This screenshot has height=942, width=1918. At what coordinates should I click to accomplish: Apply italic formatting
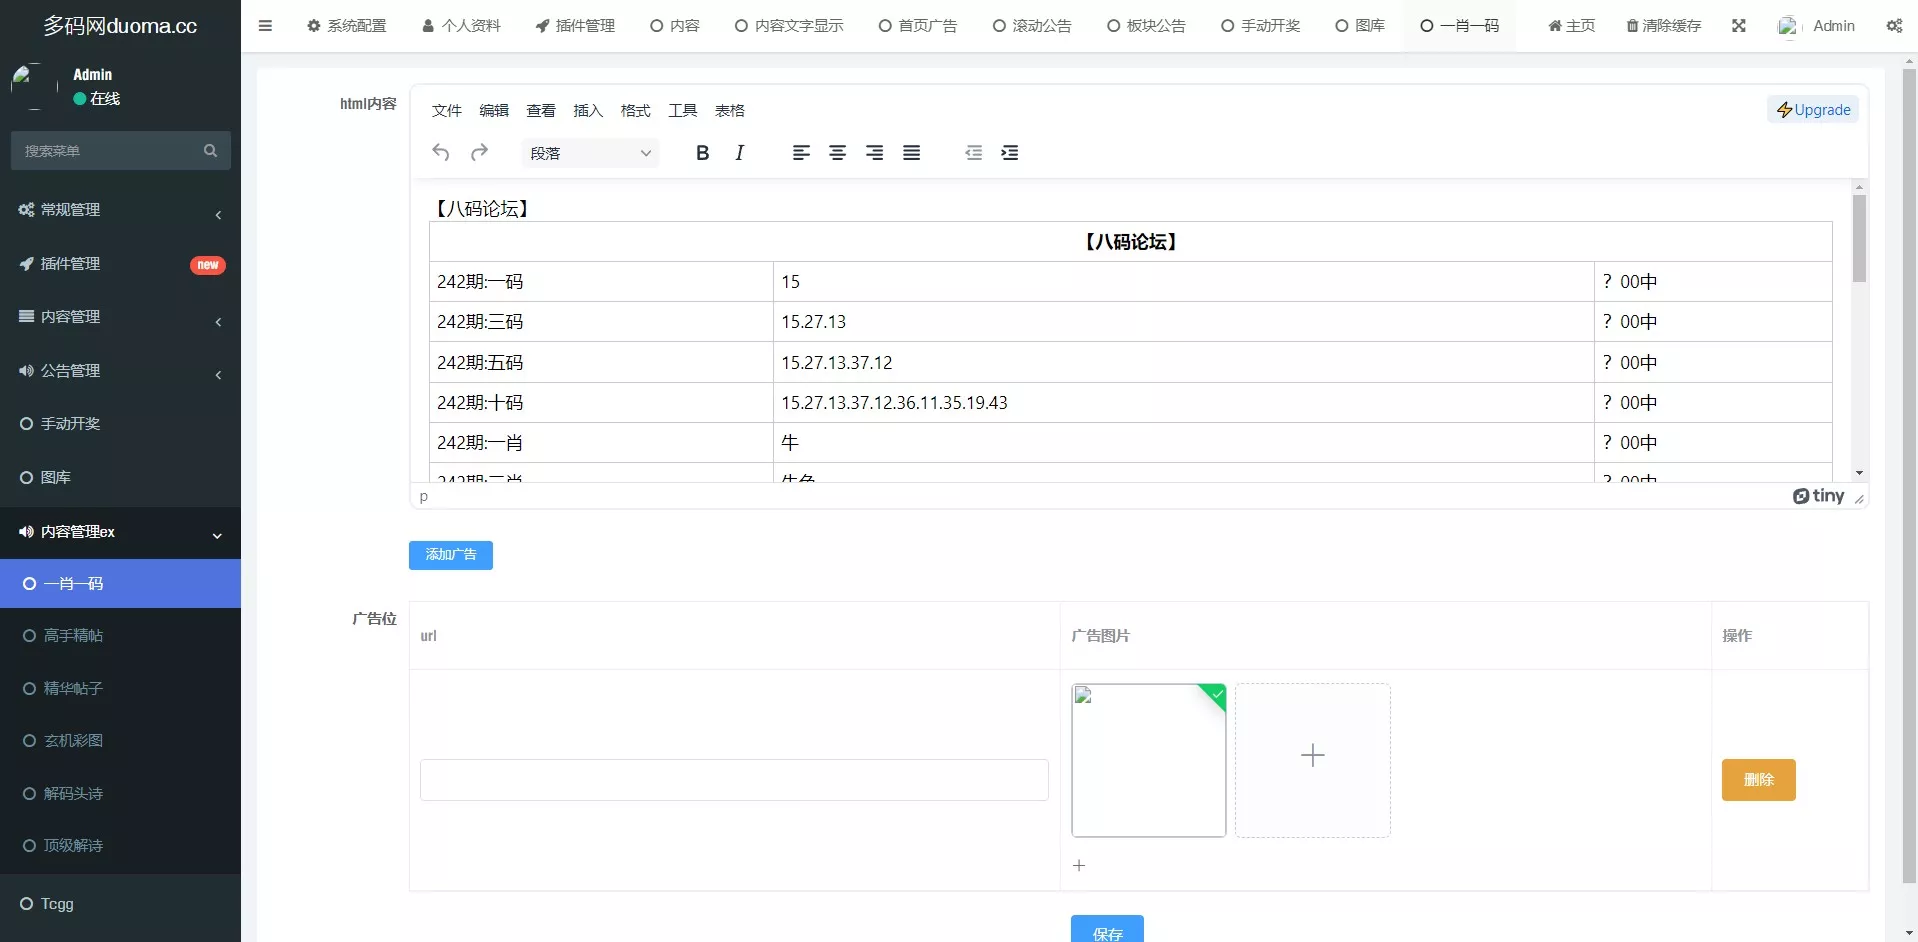tap(740, 152)
